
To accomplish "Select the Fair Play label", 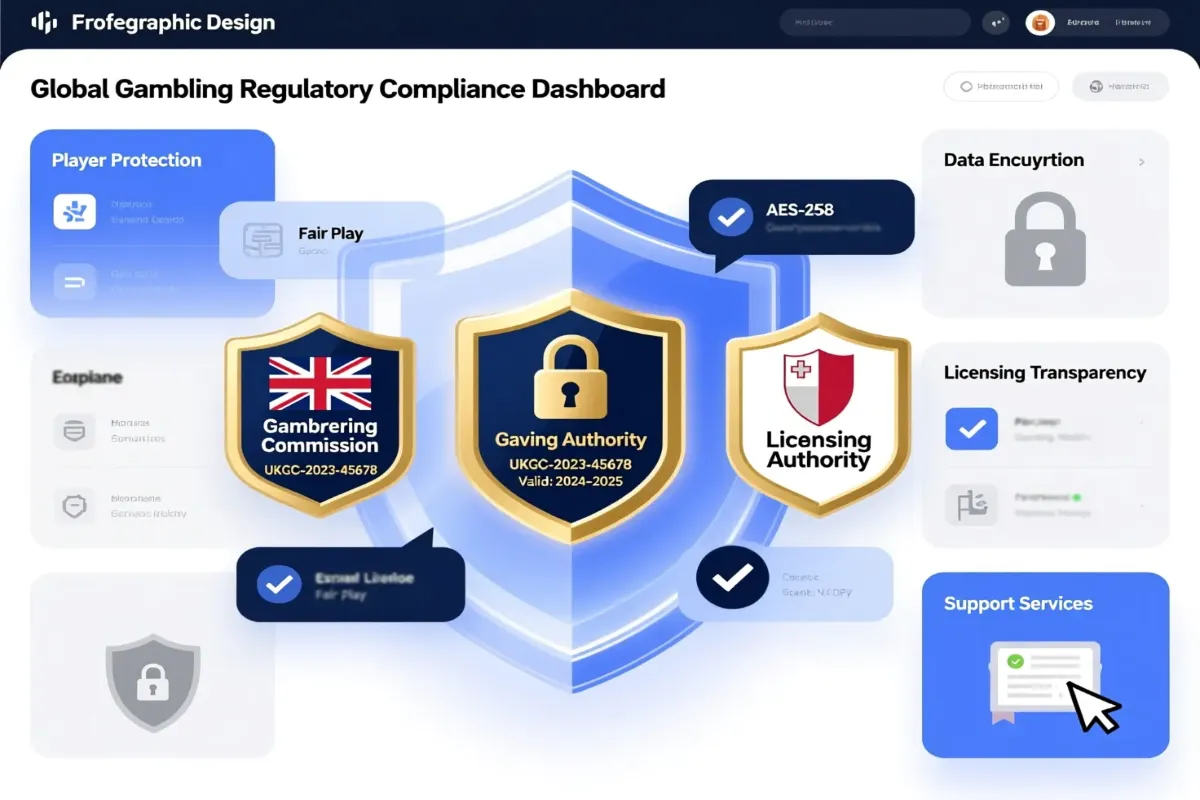I will tap(331, 233).
